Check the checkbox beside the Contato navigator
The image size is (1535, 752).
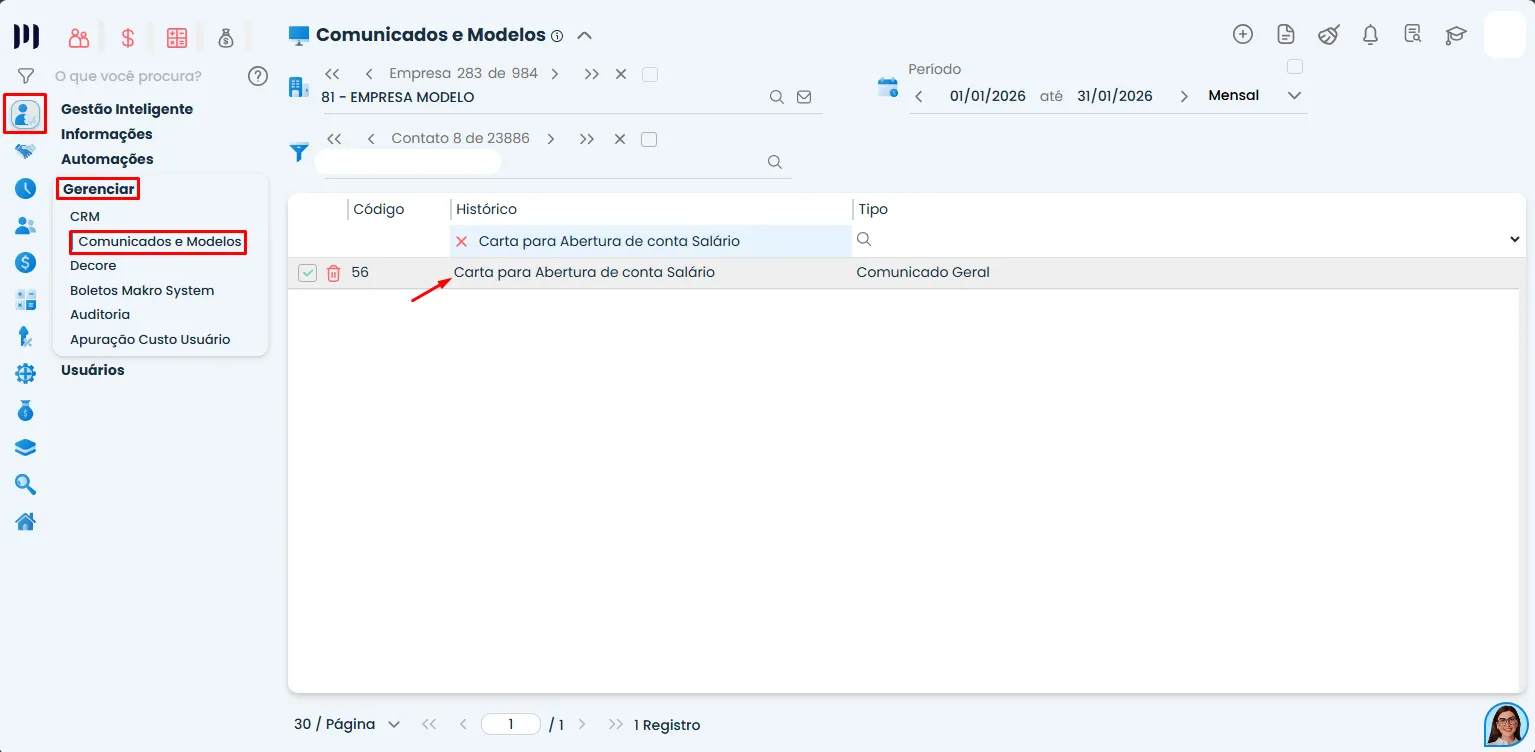click(649, 139)
